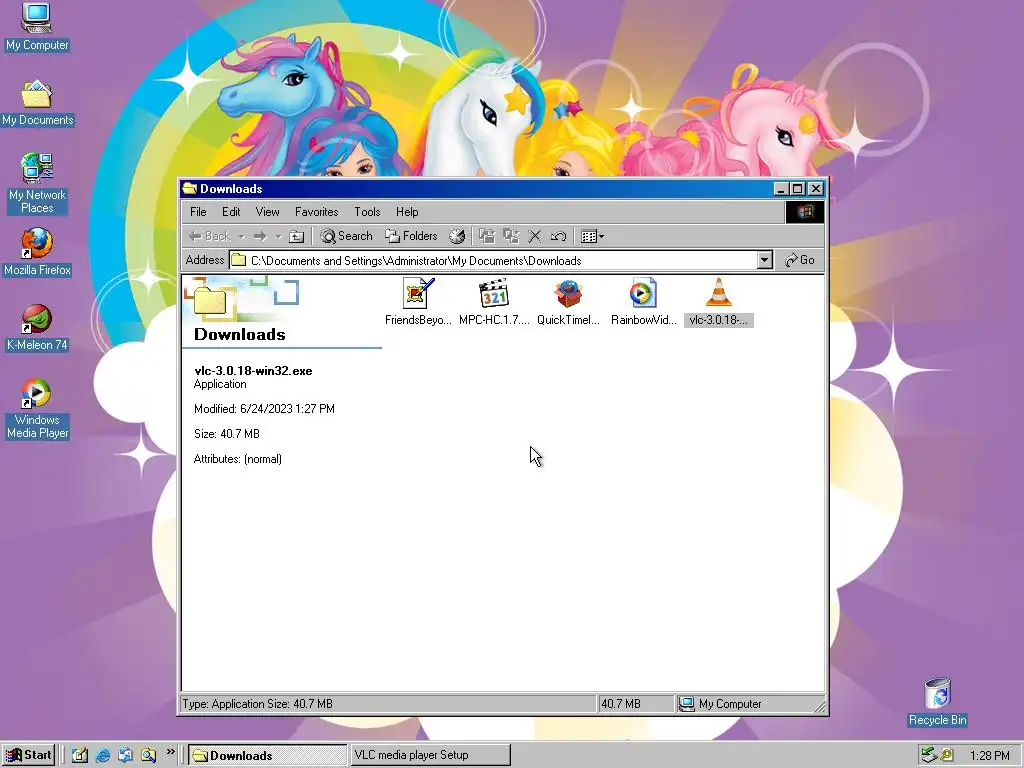Click the Downloads window folder title icon
The image size is (1024, 768).
(189, 189)
